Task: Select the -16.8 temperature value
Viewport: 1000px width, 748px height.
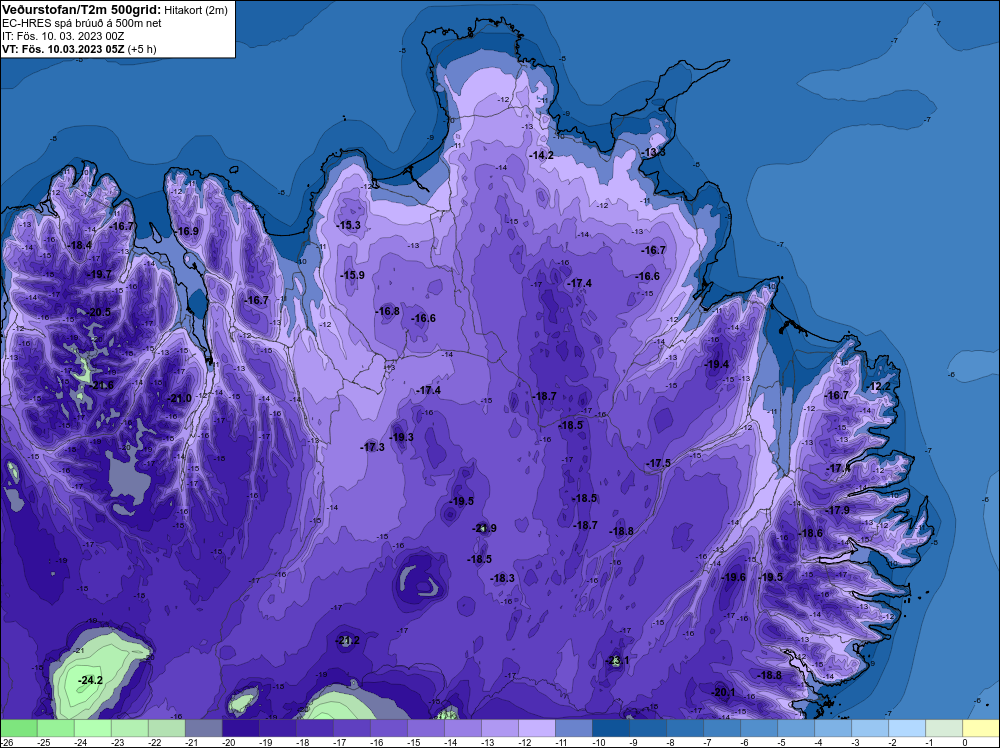Action: pos(388,311)
